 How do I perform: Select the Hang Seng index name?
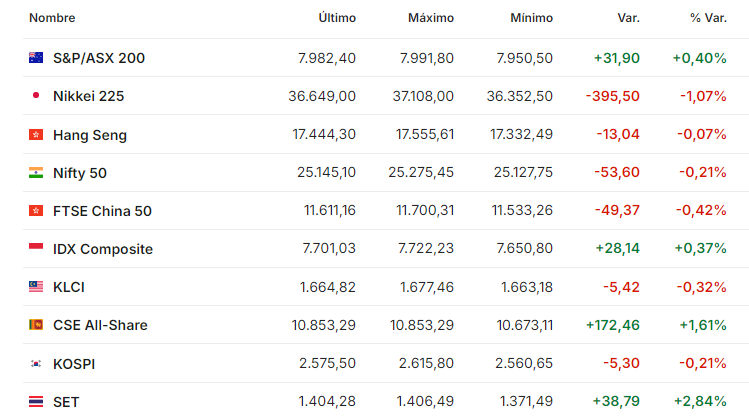tap(90, 135)
